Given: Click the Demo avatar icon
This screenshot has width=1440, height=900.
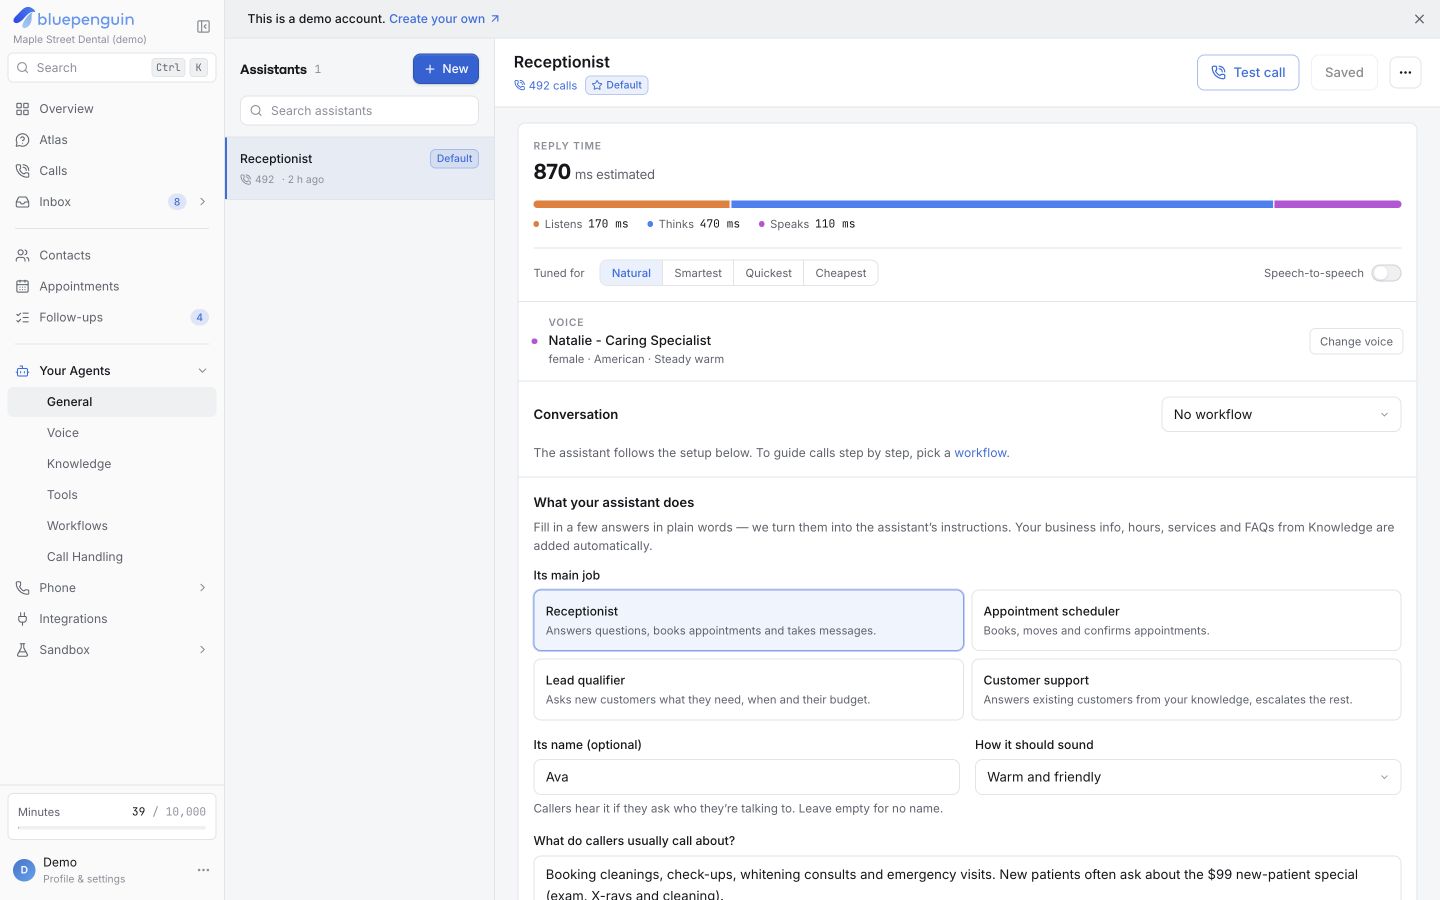Looking at the screenshot, I should 24,870.
